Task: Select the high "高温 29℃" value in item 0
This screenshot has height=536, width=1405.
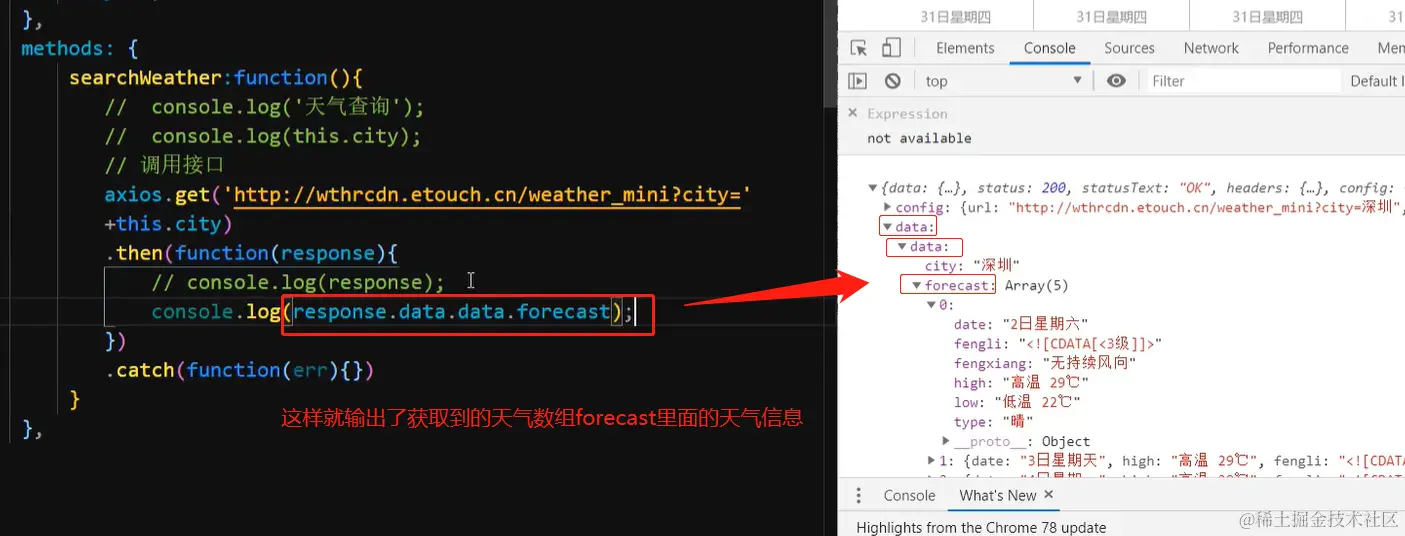Action: tap(1045, 383)
